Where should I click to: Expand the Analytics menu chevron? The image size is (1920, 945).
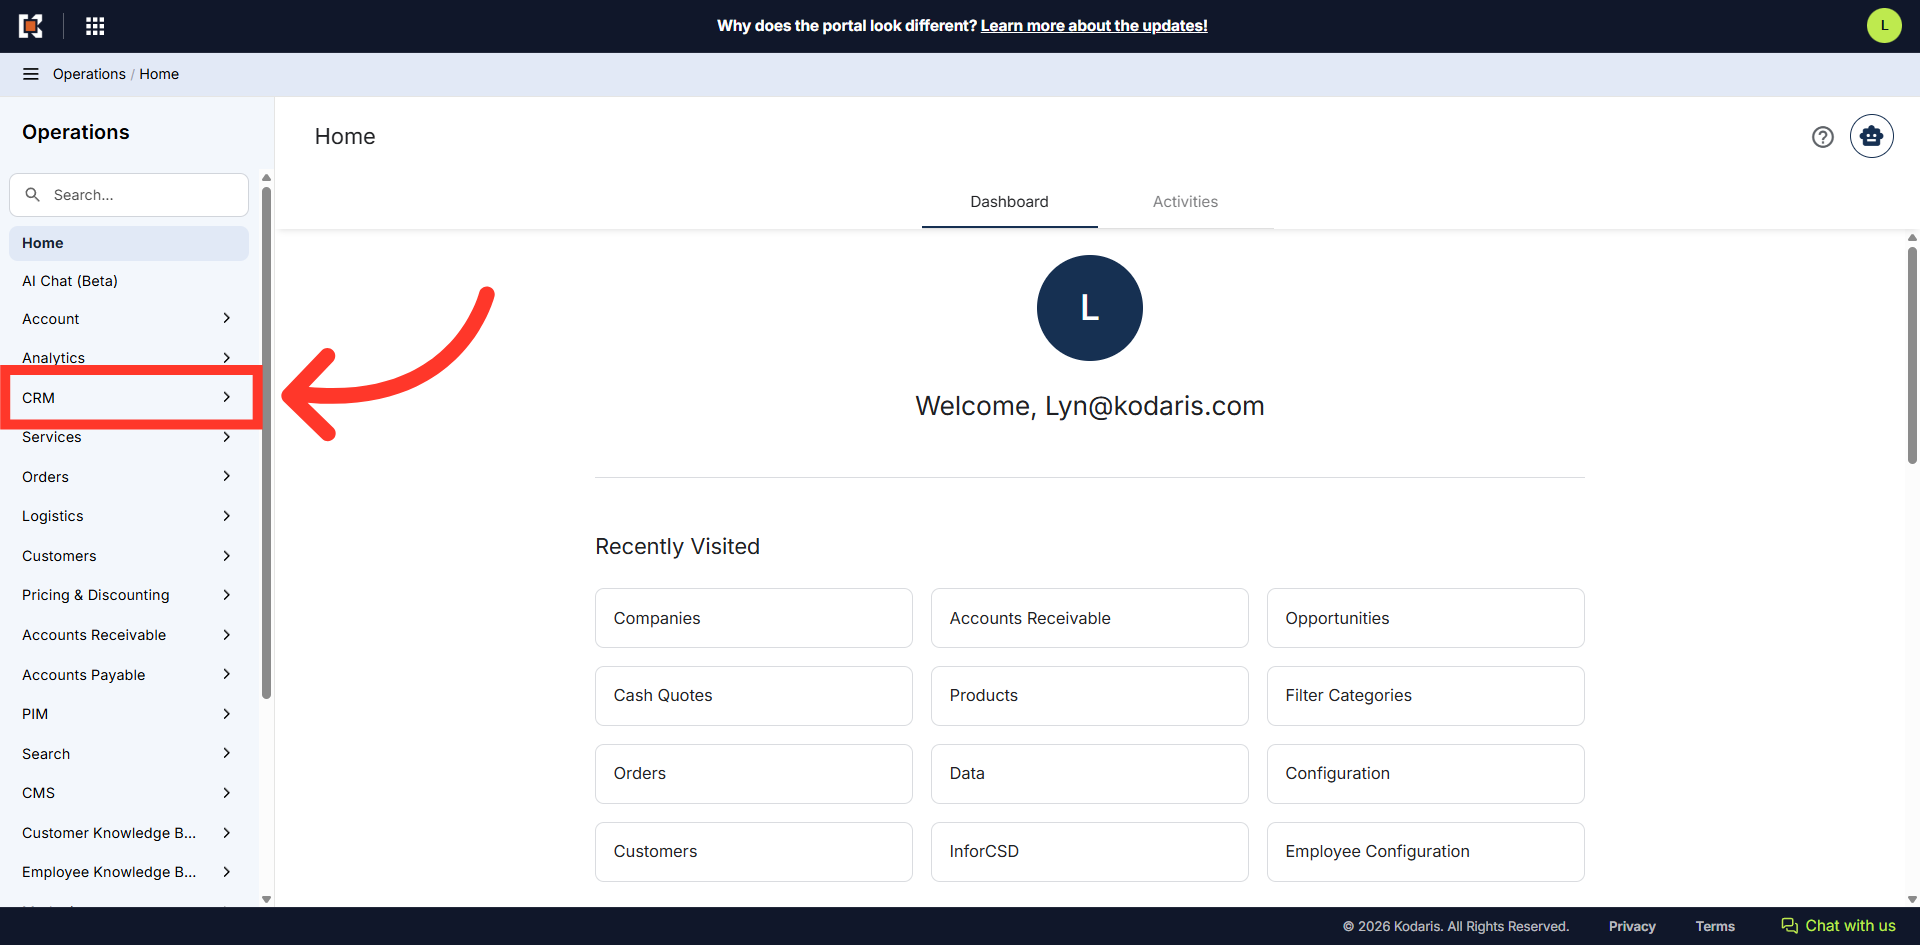point(227,358)
